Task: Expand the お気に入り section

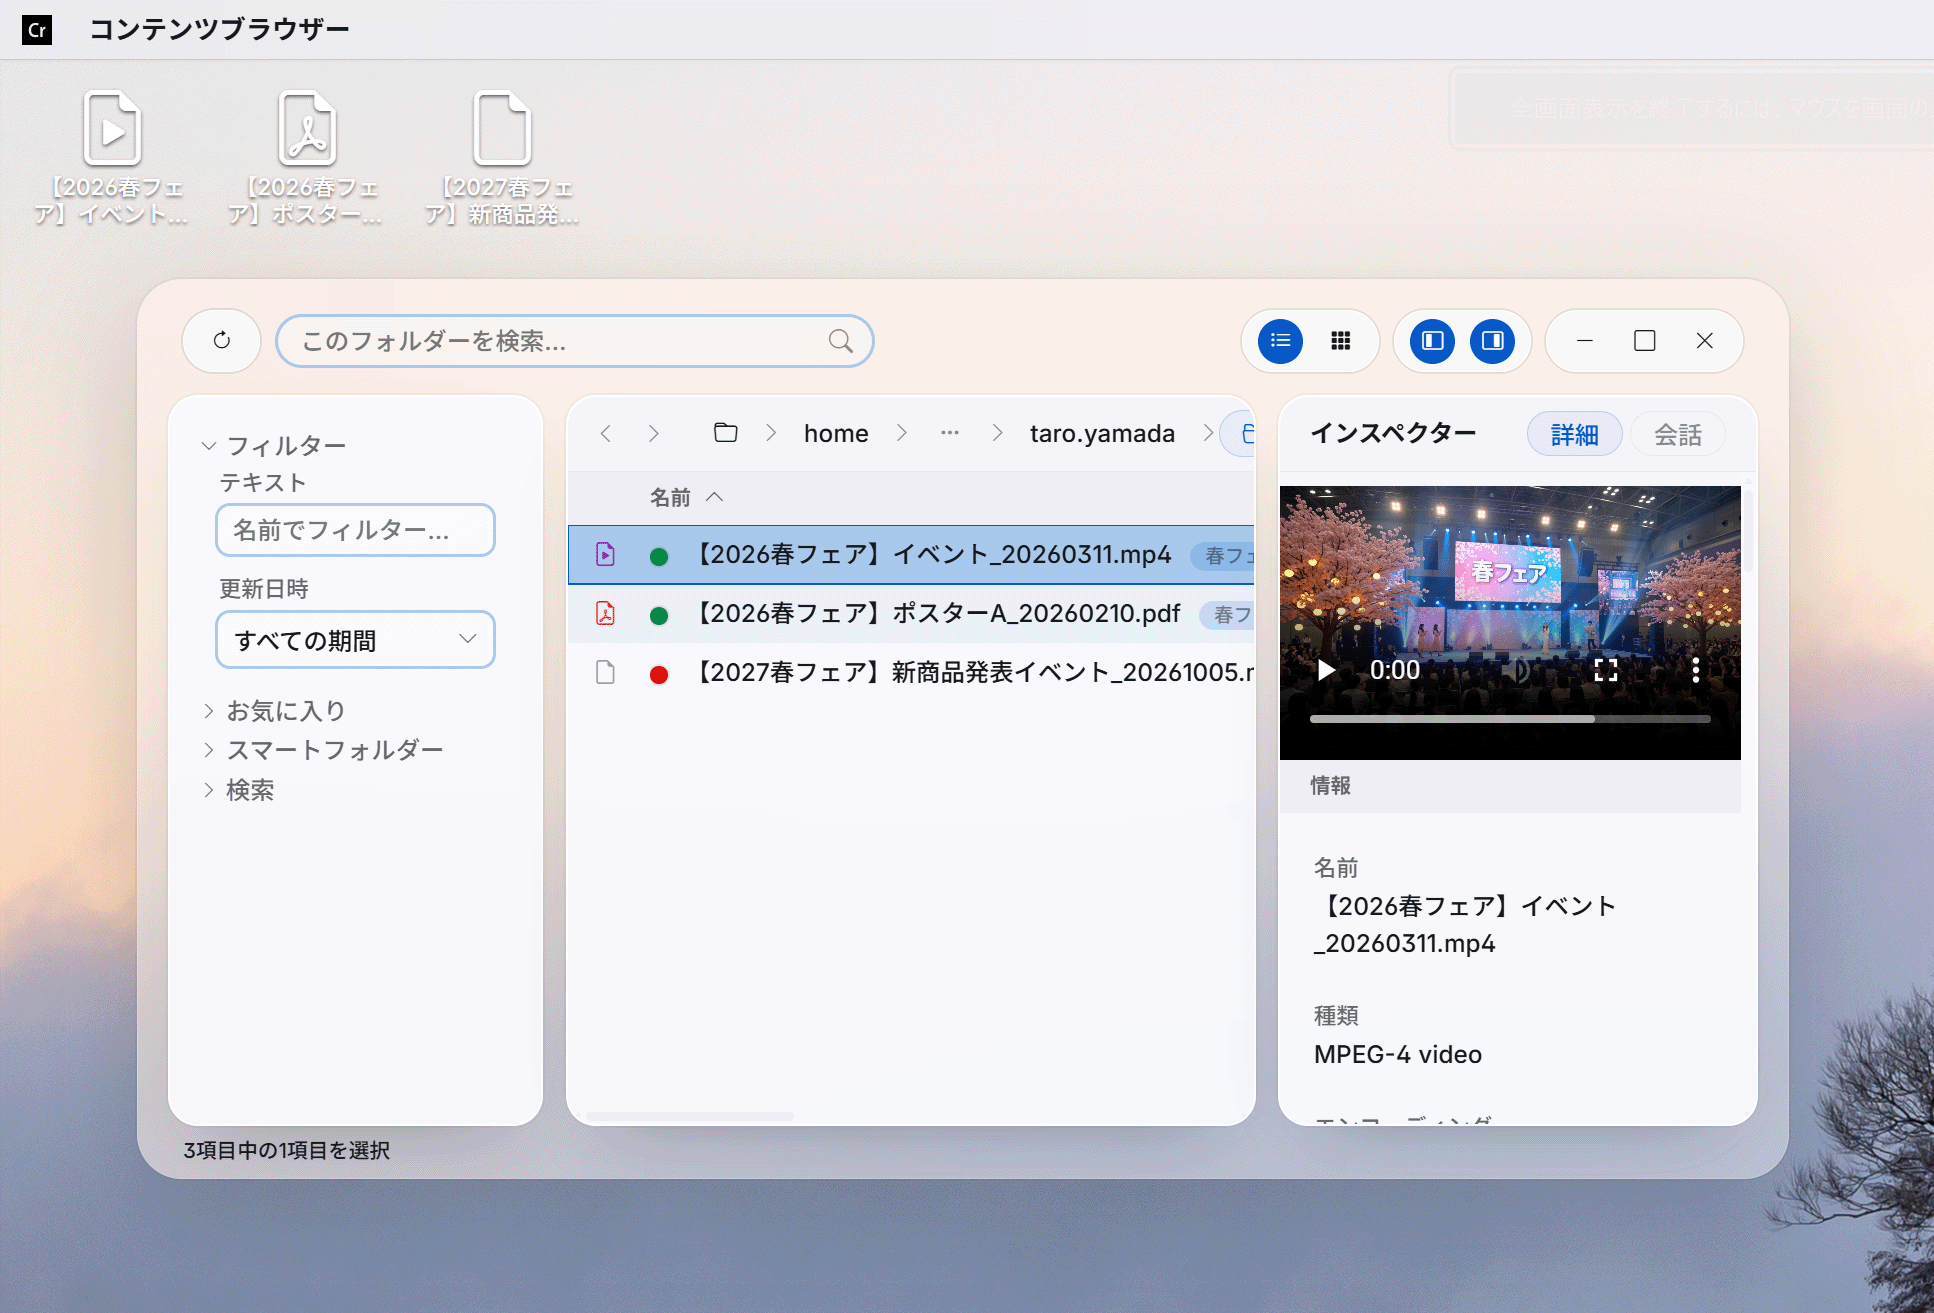Action: point(209,710)
